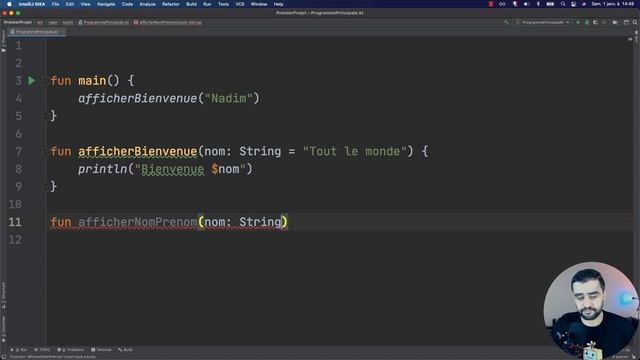Open the Help menu
640x360 pixels.
(x=278, y=4)
